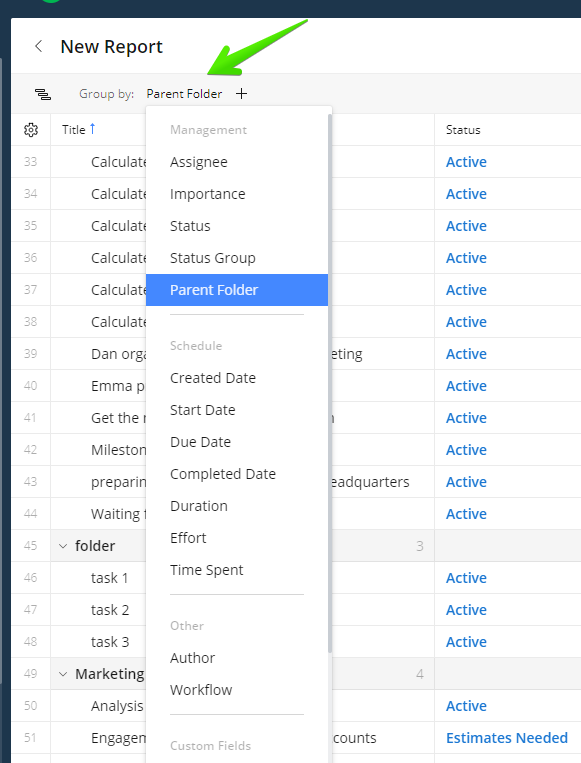The width and height of the screenshot is (581, 763).
Task: Collapse the Marketing group row
Action: coord(63,674)
